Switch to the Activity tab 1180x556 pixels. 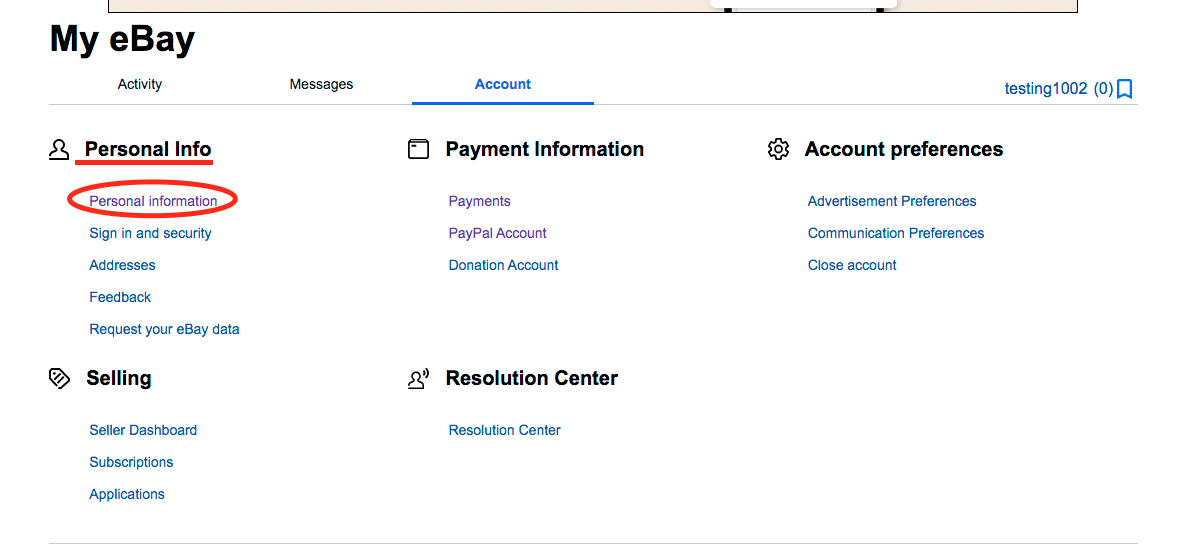pyautogui.click(x=140, y=84)
